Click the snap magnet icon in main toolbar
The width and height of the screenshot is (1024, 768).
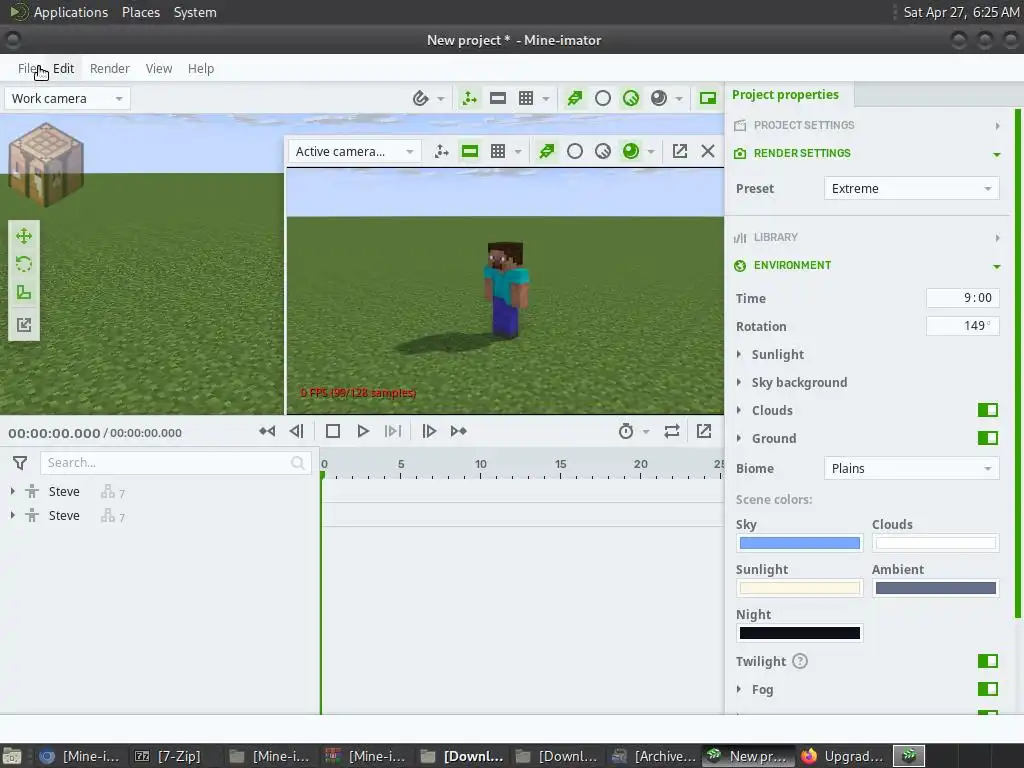421,99
